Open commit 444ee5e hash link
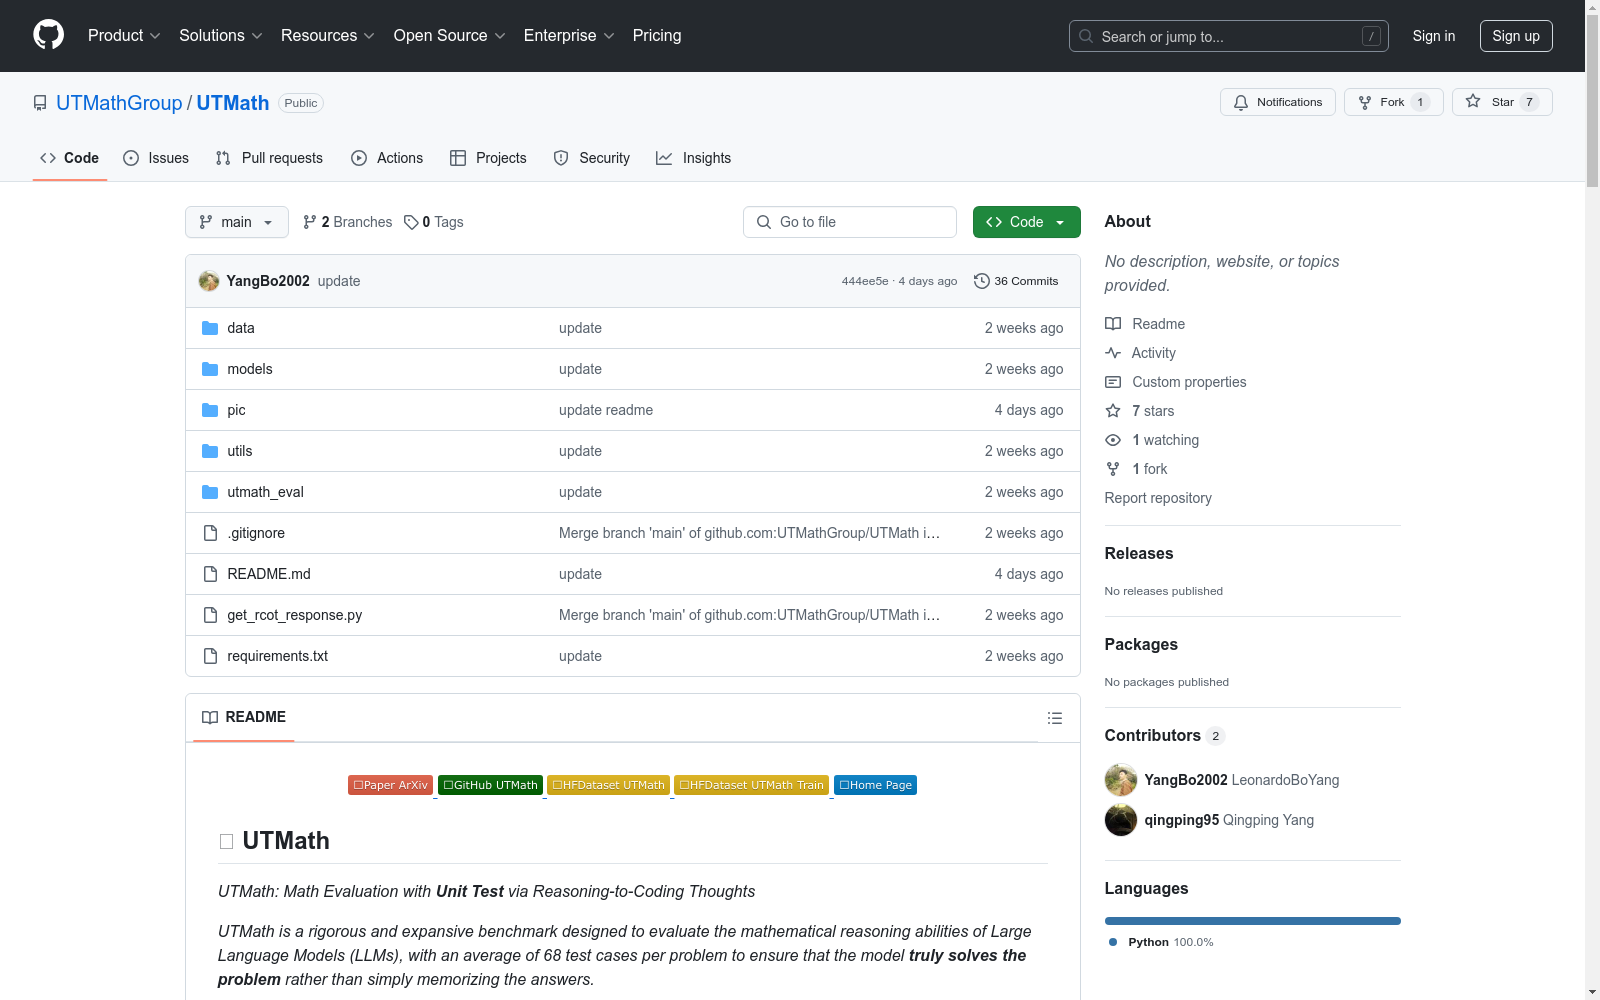This screenshot has height=1000, width=1600. 865,281
